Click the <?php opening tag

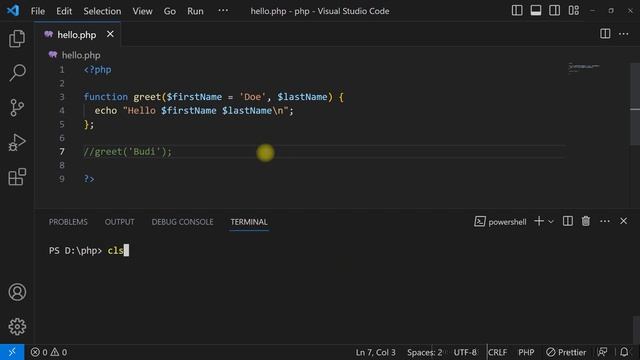(x=98, y=70)
